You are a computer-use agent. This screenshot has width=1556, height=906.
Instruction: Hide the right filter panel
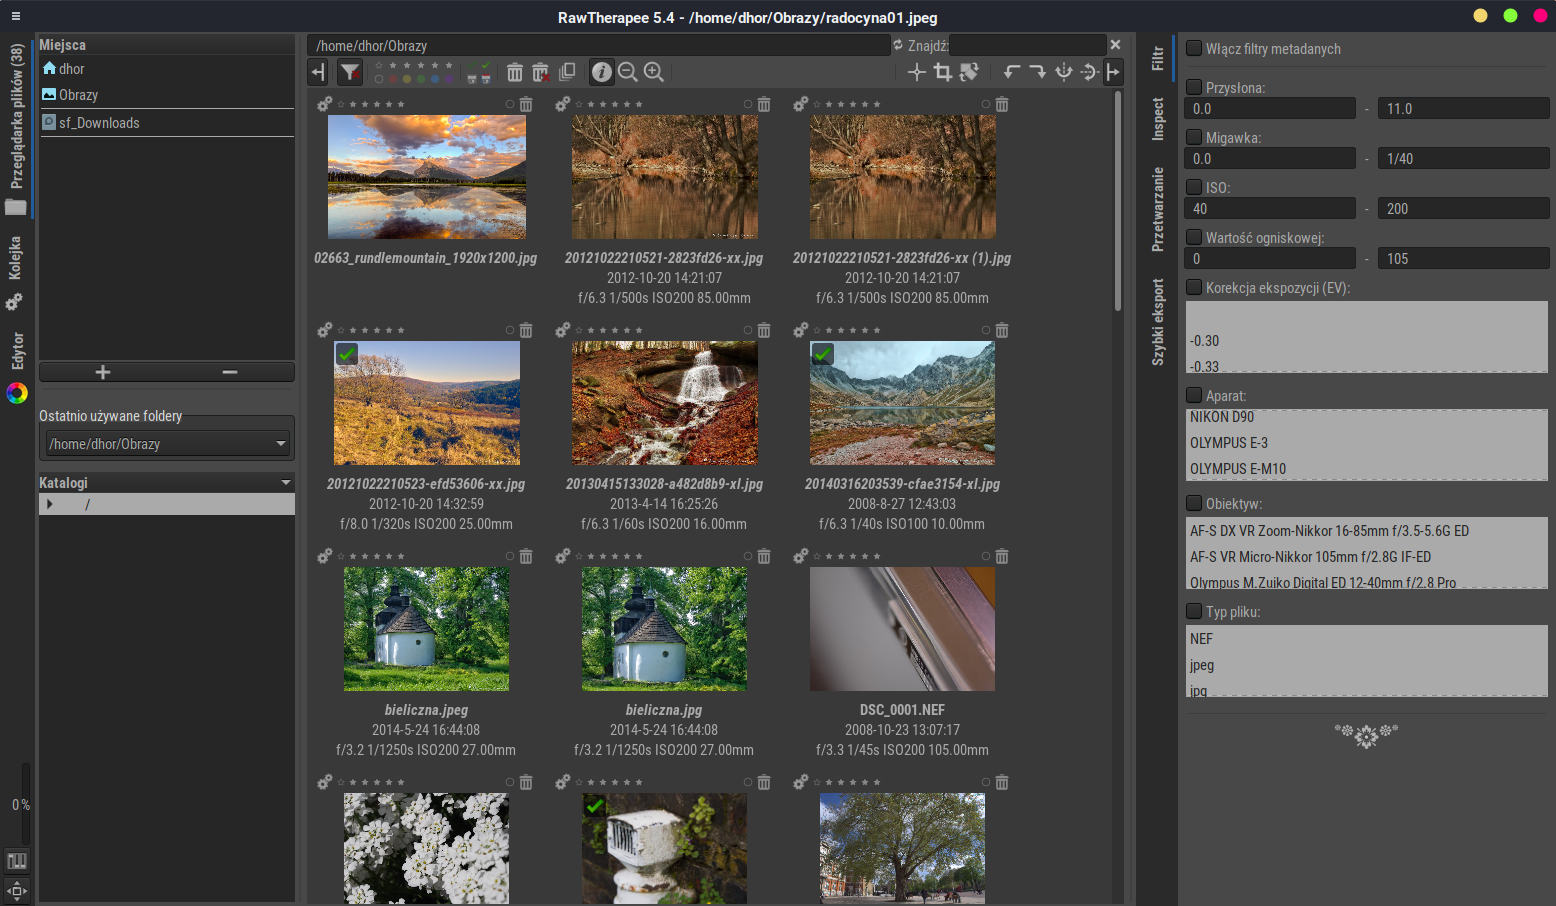(x=1113, y=72)
